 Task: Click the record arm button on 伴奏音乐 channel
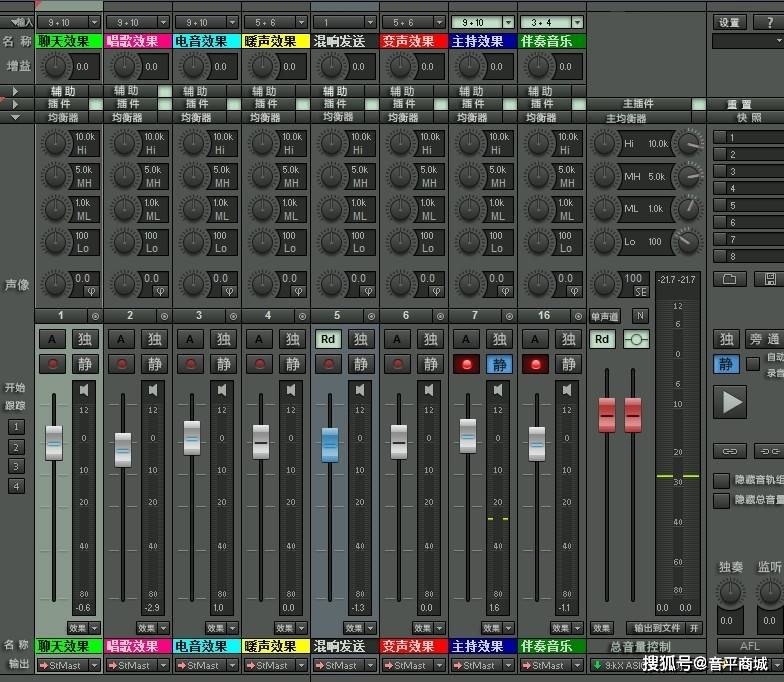[535, 364]
